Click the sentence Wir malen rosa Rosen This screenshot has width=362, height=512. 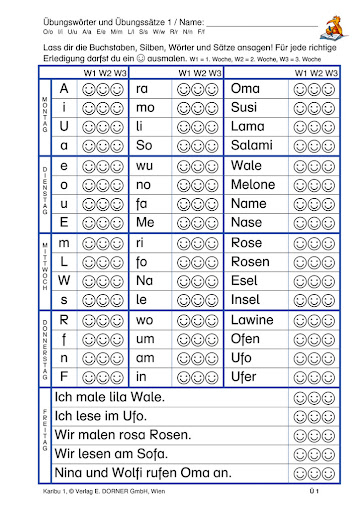[x=123, y=435]
